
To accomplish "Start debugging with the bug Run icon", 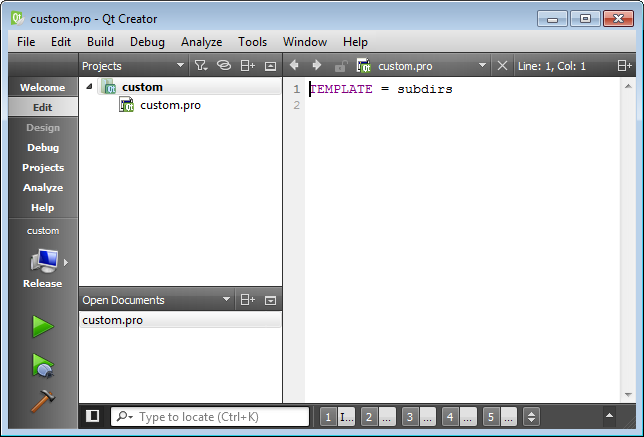I will (x=43, y=366).
